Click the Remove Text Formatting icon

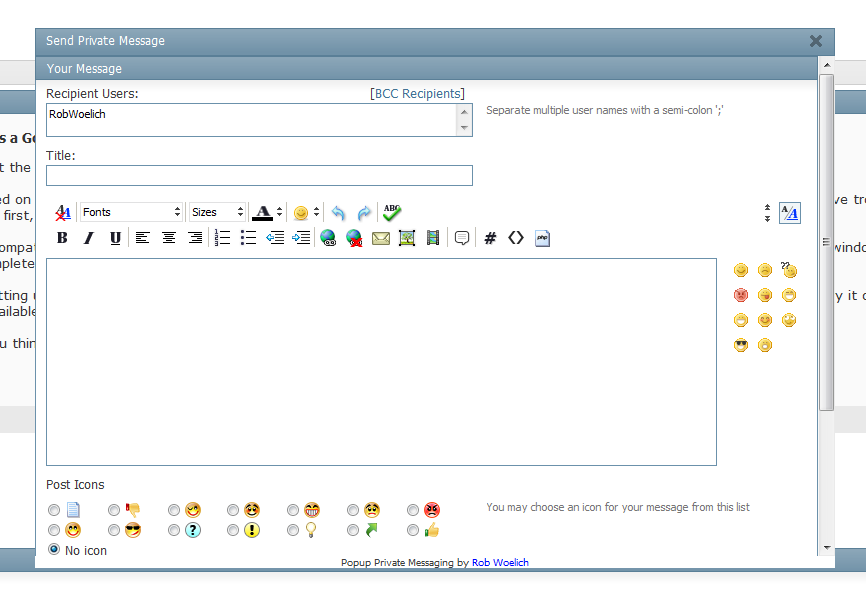click(62, 212)
